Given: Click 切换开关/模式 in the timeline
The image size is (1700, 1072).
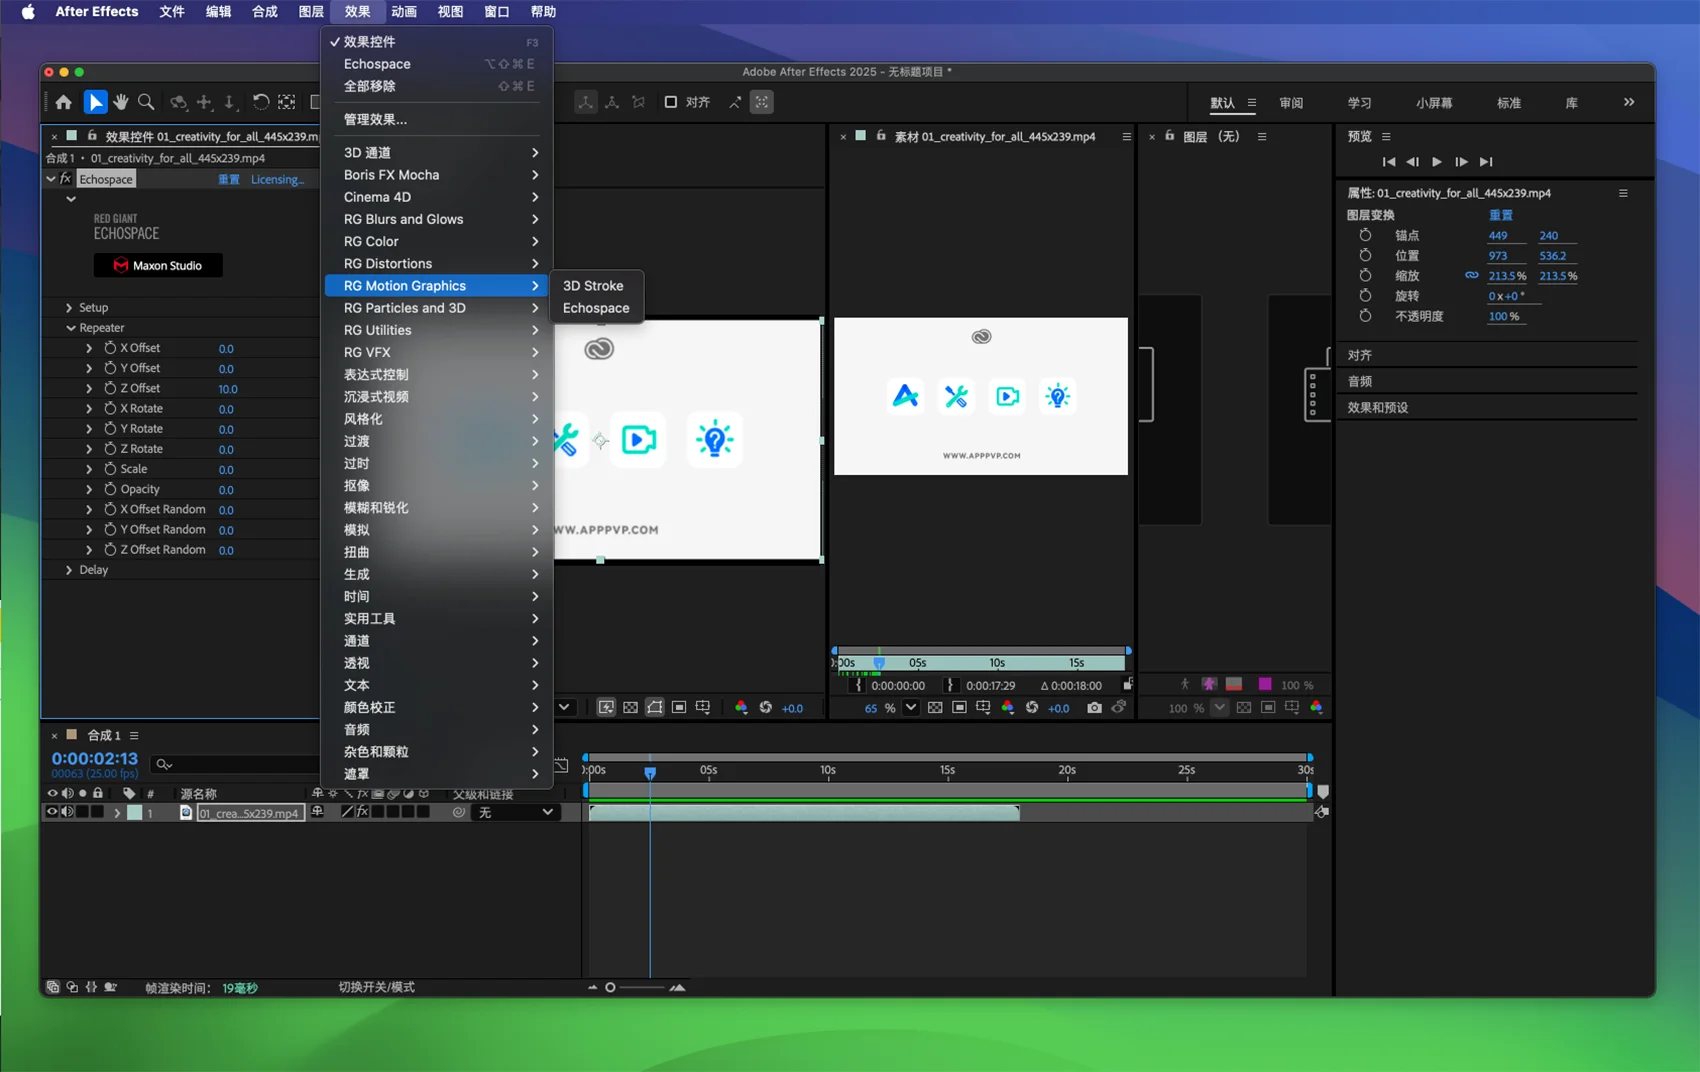Looking at the screenshot, I should (x=376, y=987).
